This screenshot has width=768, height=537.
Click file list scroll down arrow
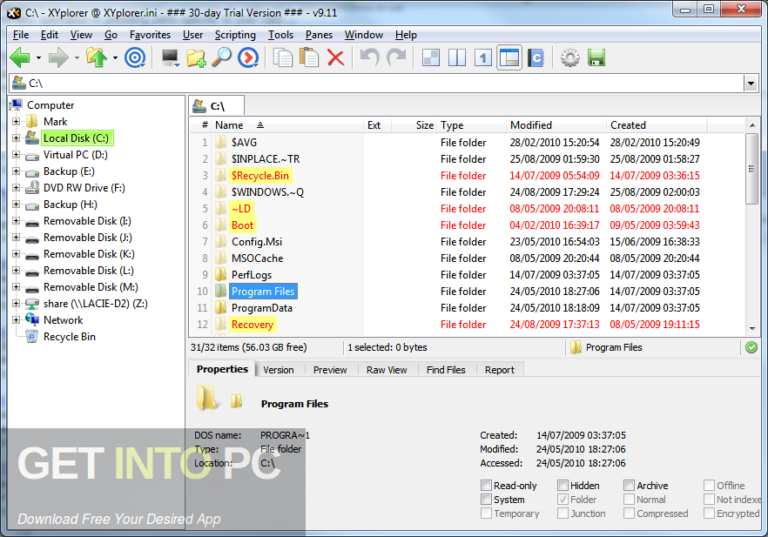[x=752, y=329]
